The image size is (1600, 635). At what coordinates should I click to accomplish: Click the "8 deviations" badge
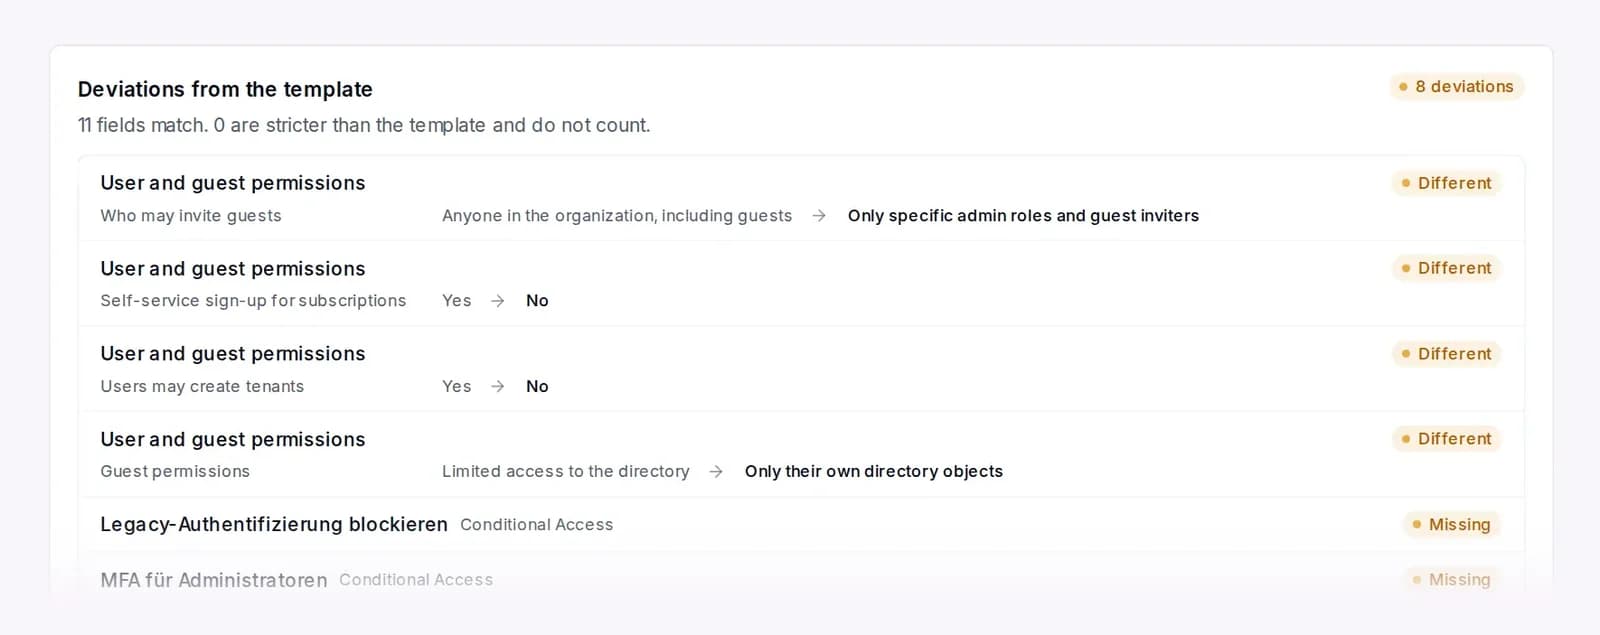click(x=1456, y=87)
